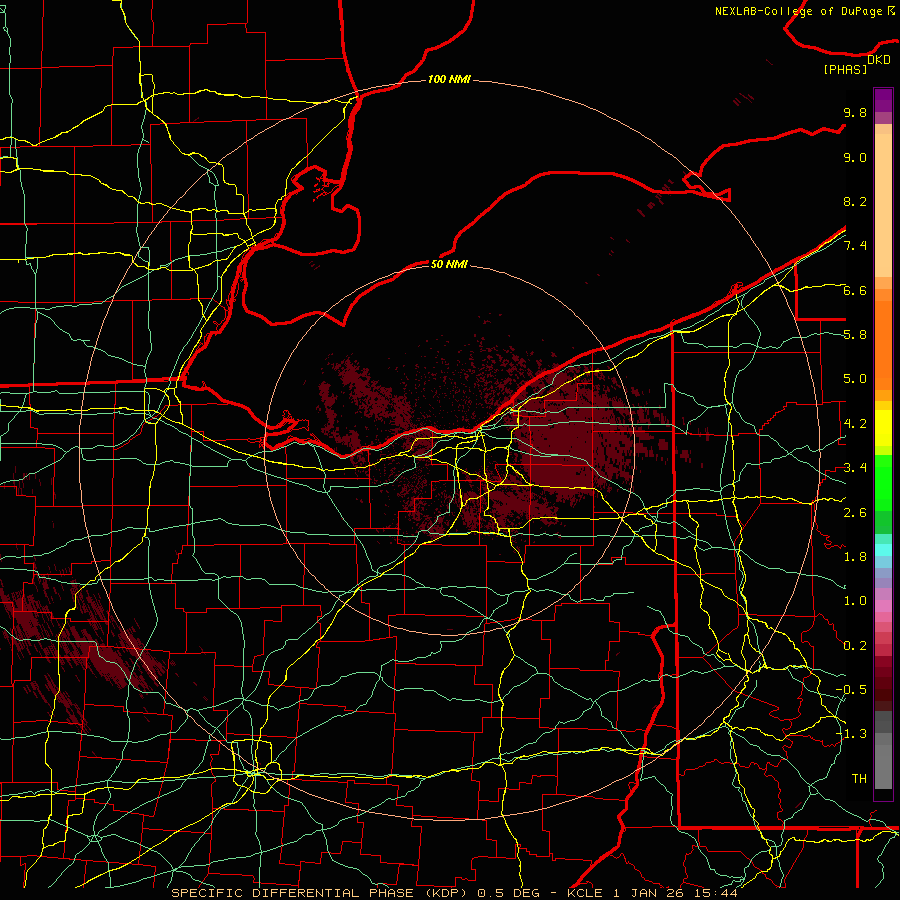Screen dimensions: 900x900
Task: Click the -1.3 value on the color scale
Action: point(851,734)
